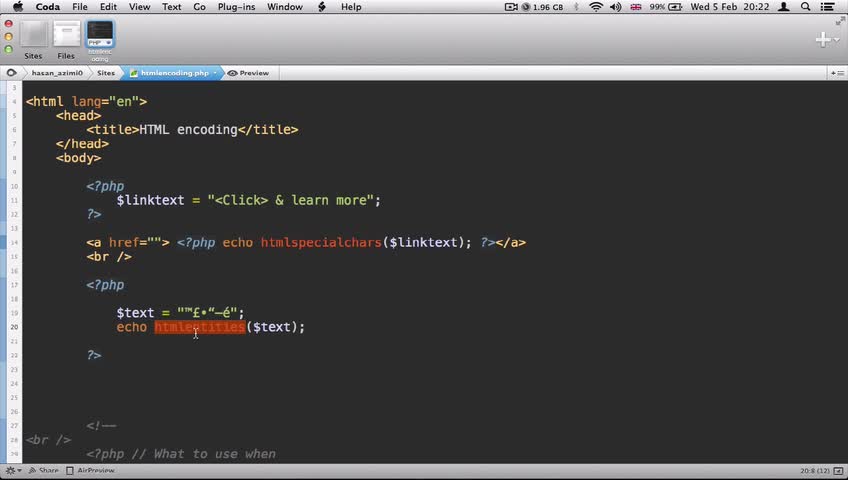Viewport: 848px width, 480px height.
Task: Open the Window menu
Action: click(285, 7)
